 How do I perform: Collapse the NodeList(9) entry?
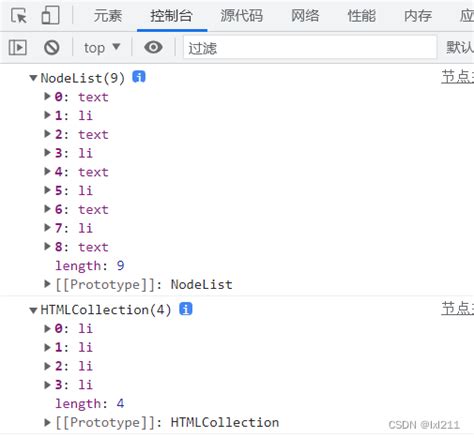click(x=33, y=78)
